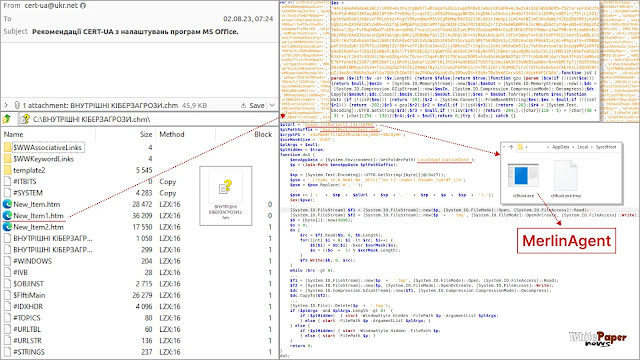
Task: Click the size value 4 096 for #IDXHDR
Action: (144, 307)
